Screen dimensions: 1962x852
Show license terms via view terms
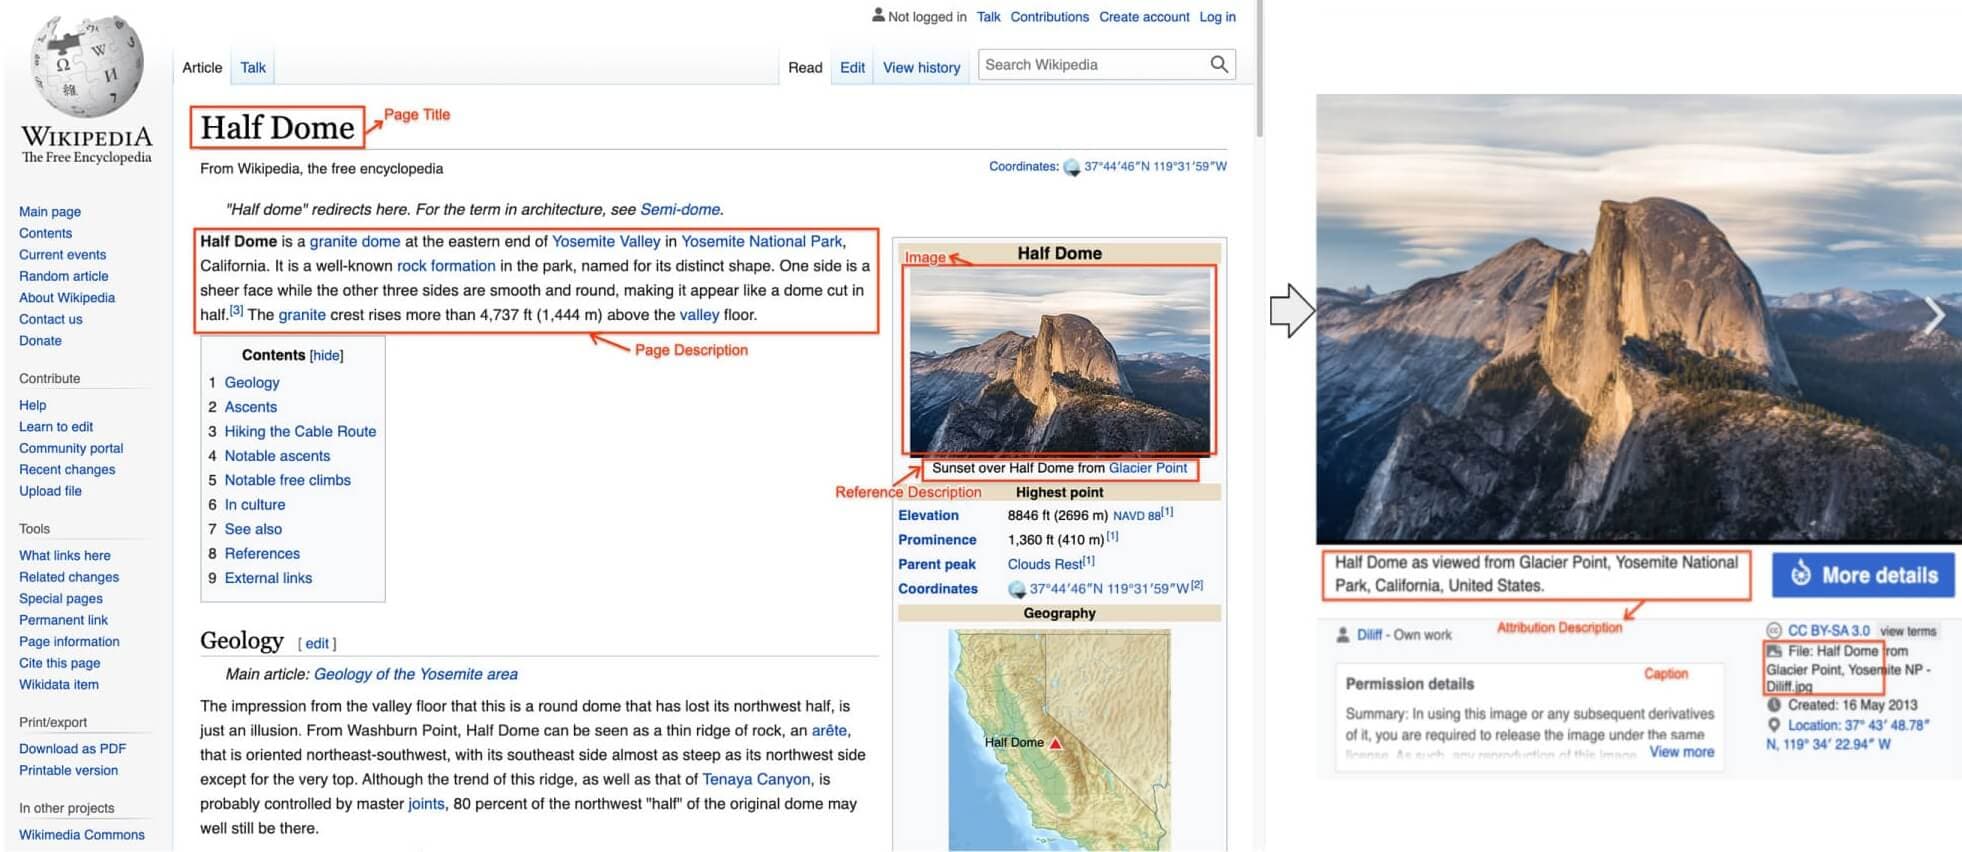[1907, 631]
